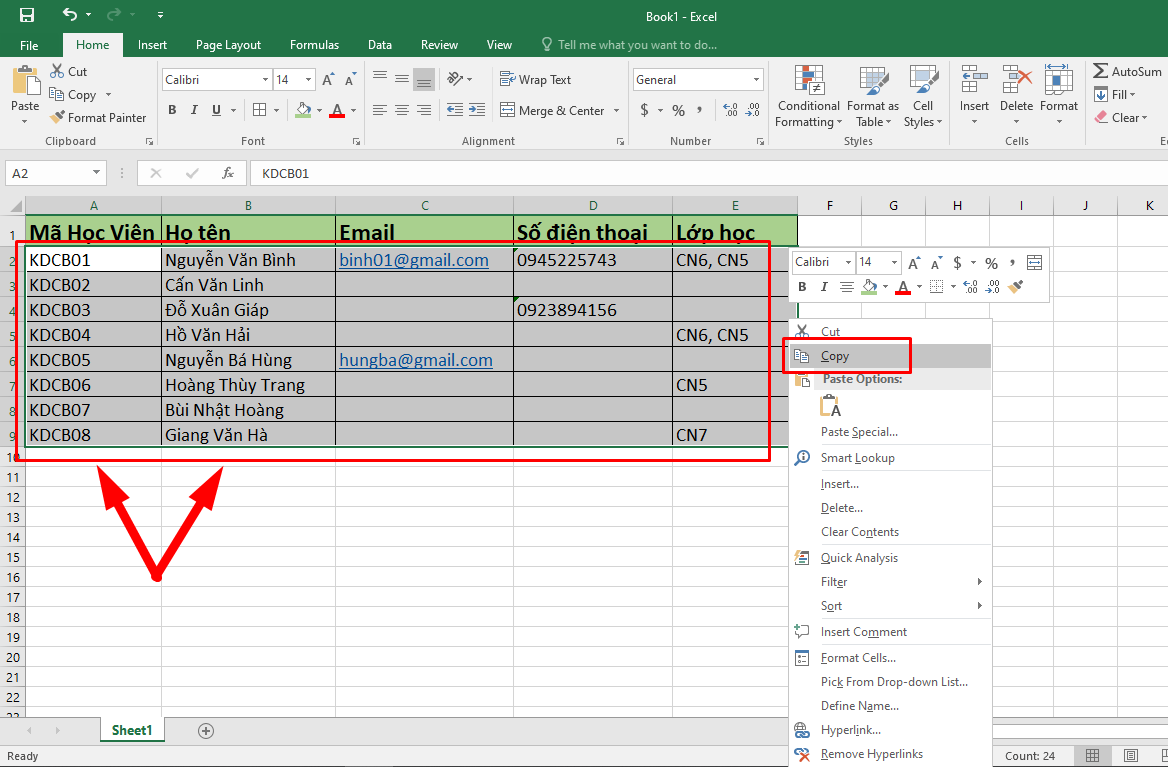Open the hungba@gmail.com hyperlink
The image size is (1168, 767).
click(x=416, y=360)
